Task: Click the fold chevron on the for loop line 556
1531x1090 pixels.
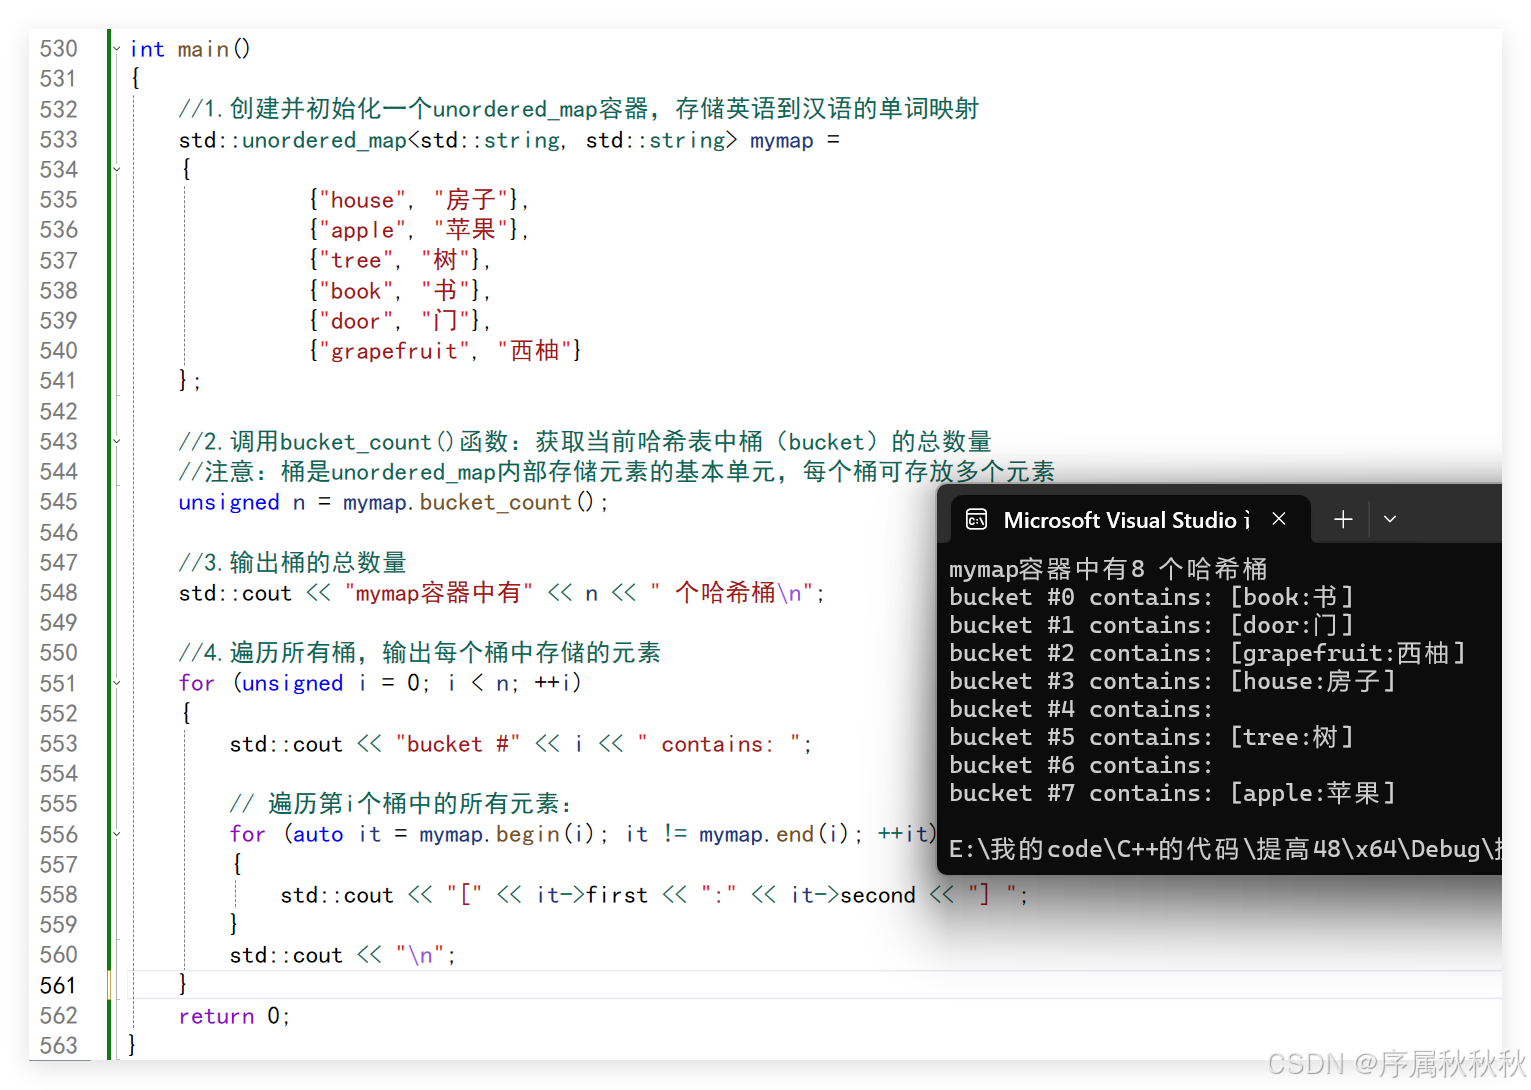Action: tap(116, 833)
